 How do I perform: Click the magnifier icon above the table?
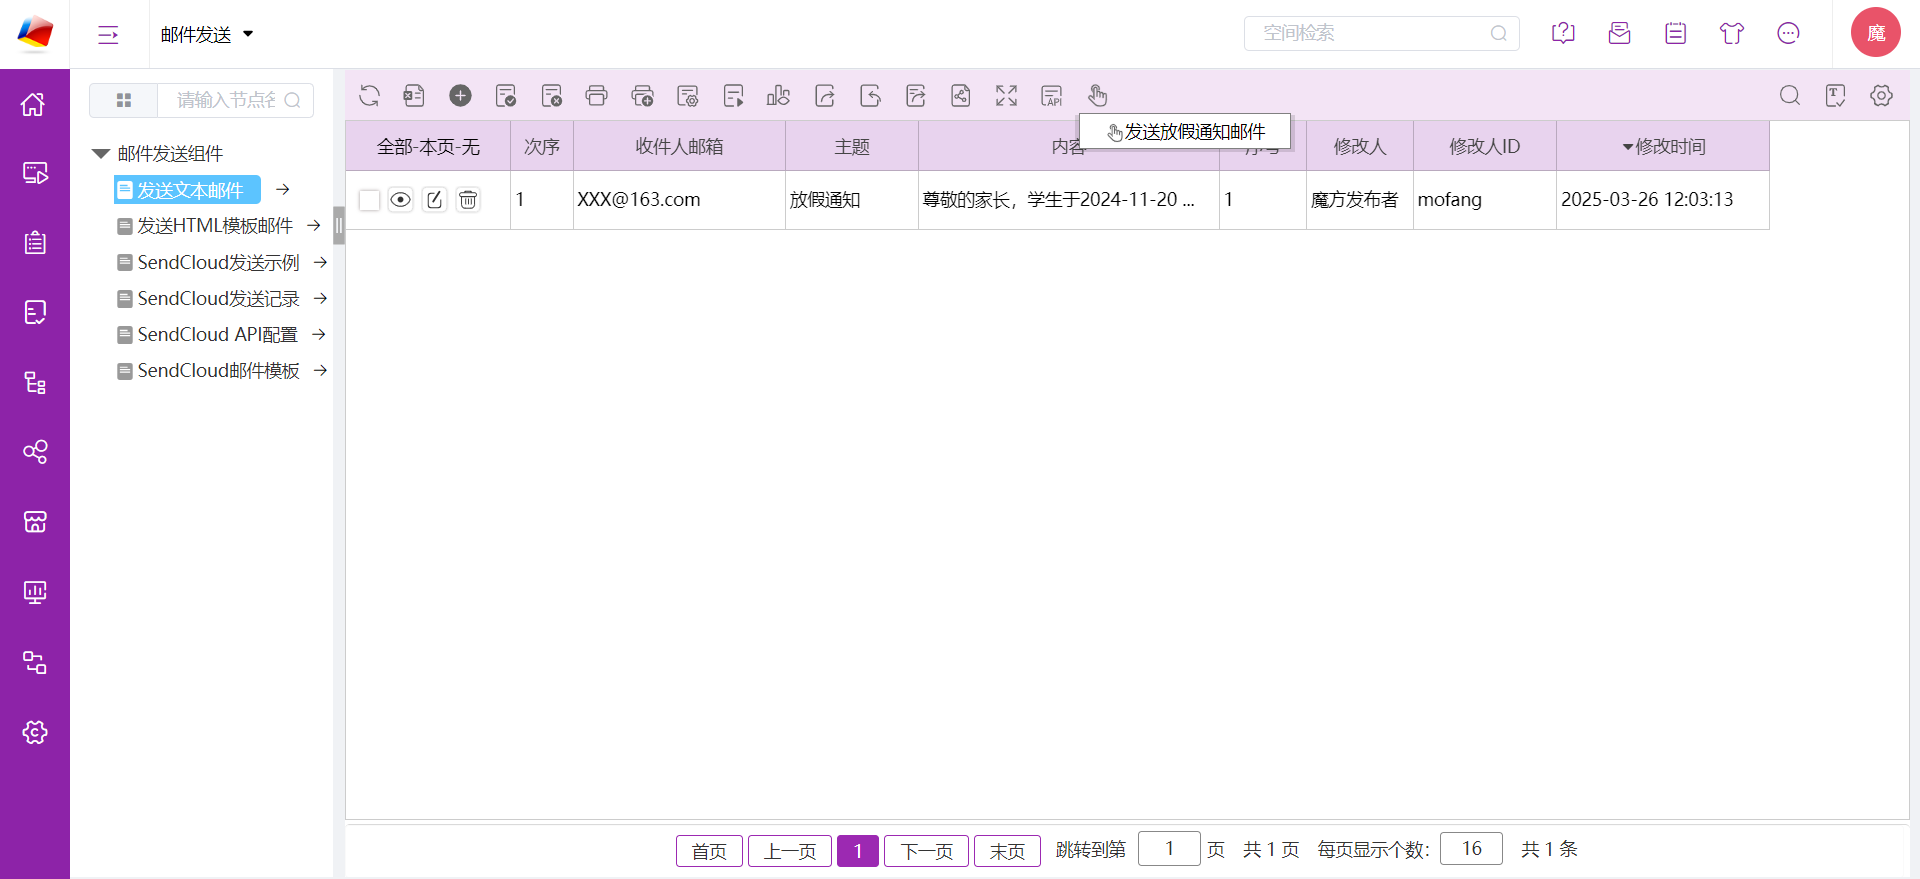(x=1790, y=96)
